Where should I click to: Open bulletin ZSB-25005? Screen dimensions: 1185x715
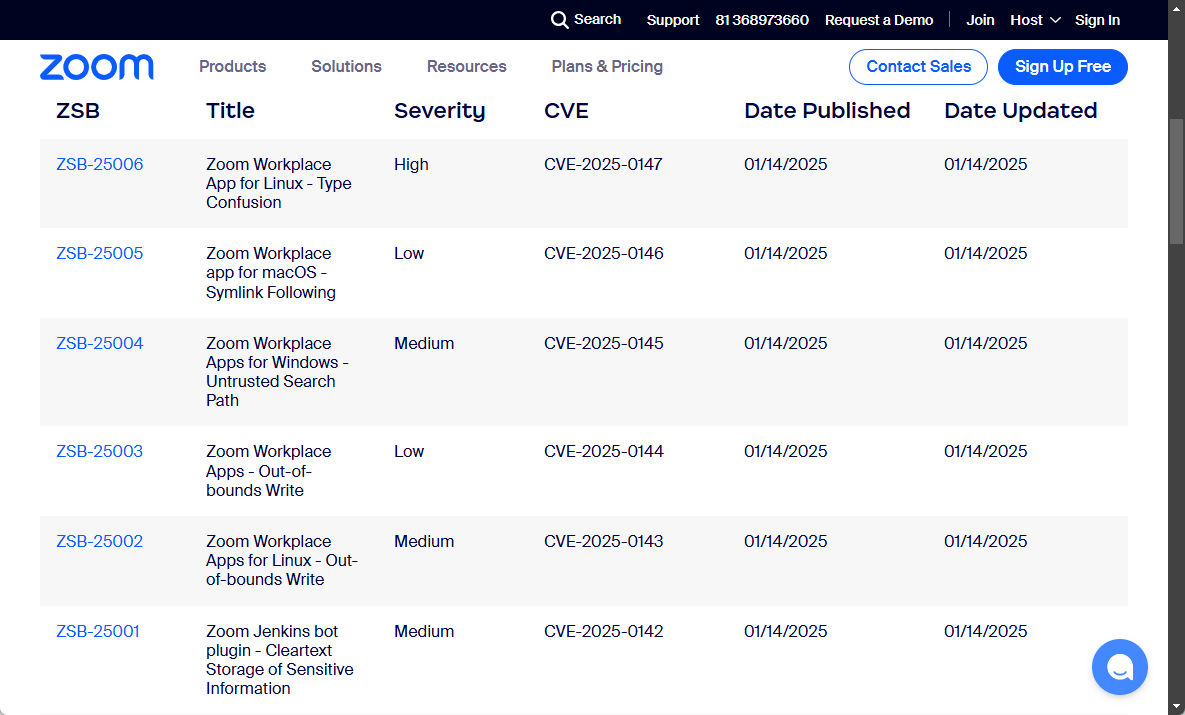coord(100,253)
